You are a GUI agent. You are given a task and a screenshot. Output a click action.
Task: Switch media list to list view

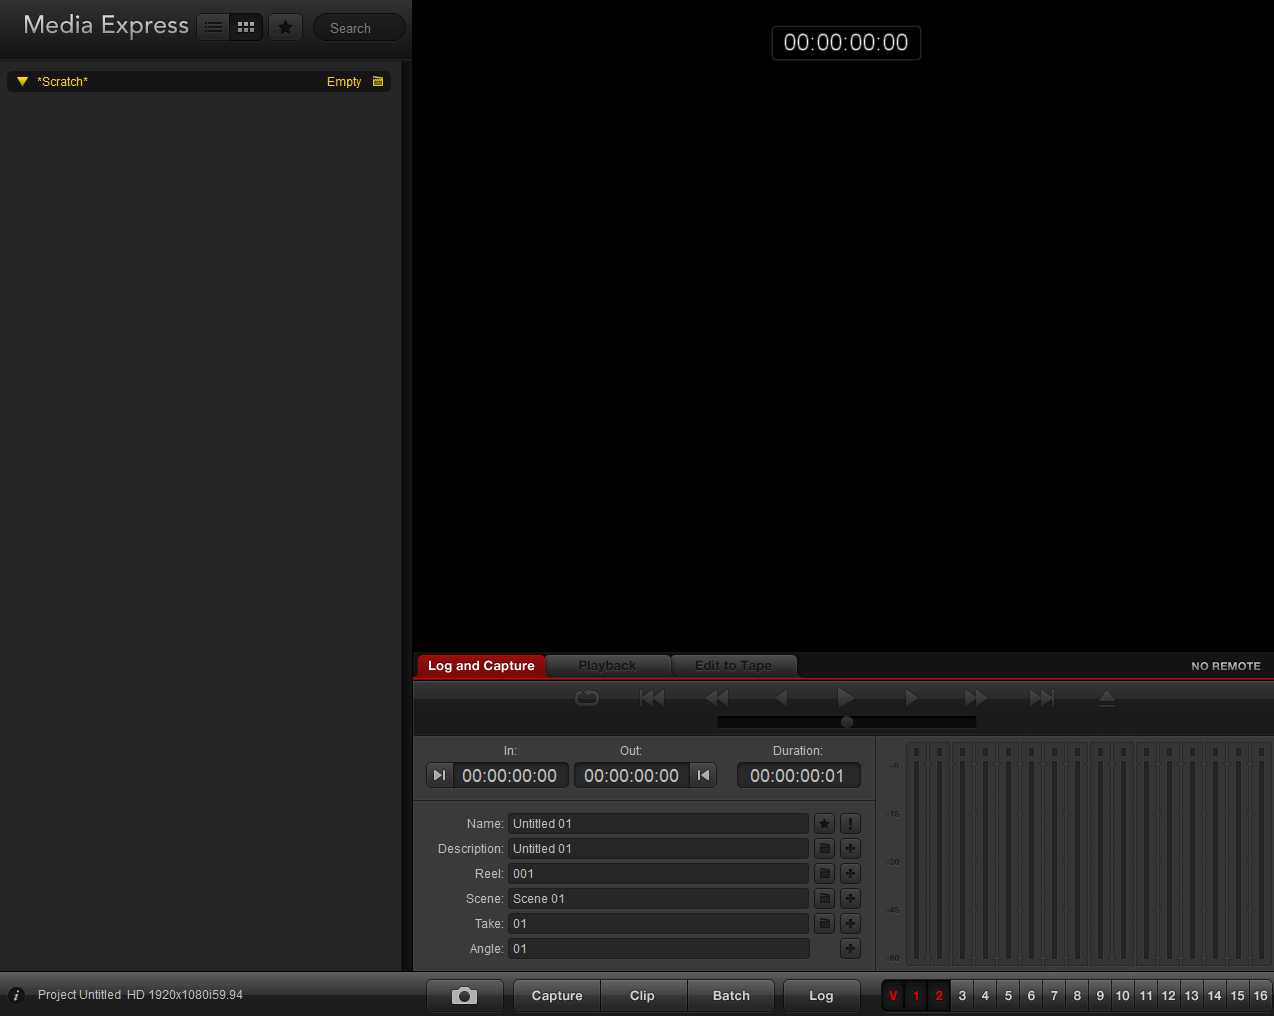214,27
